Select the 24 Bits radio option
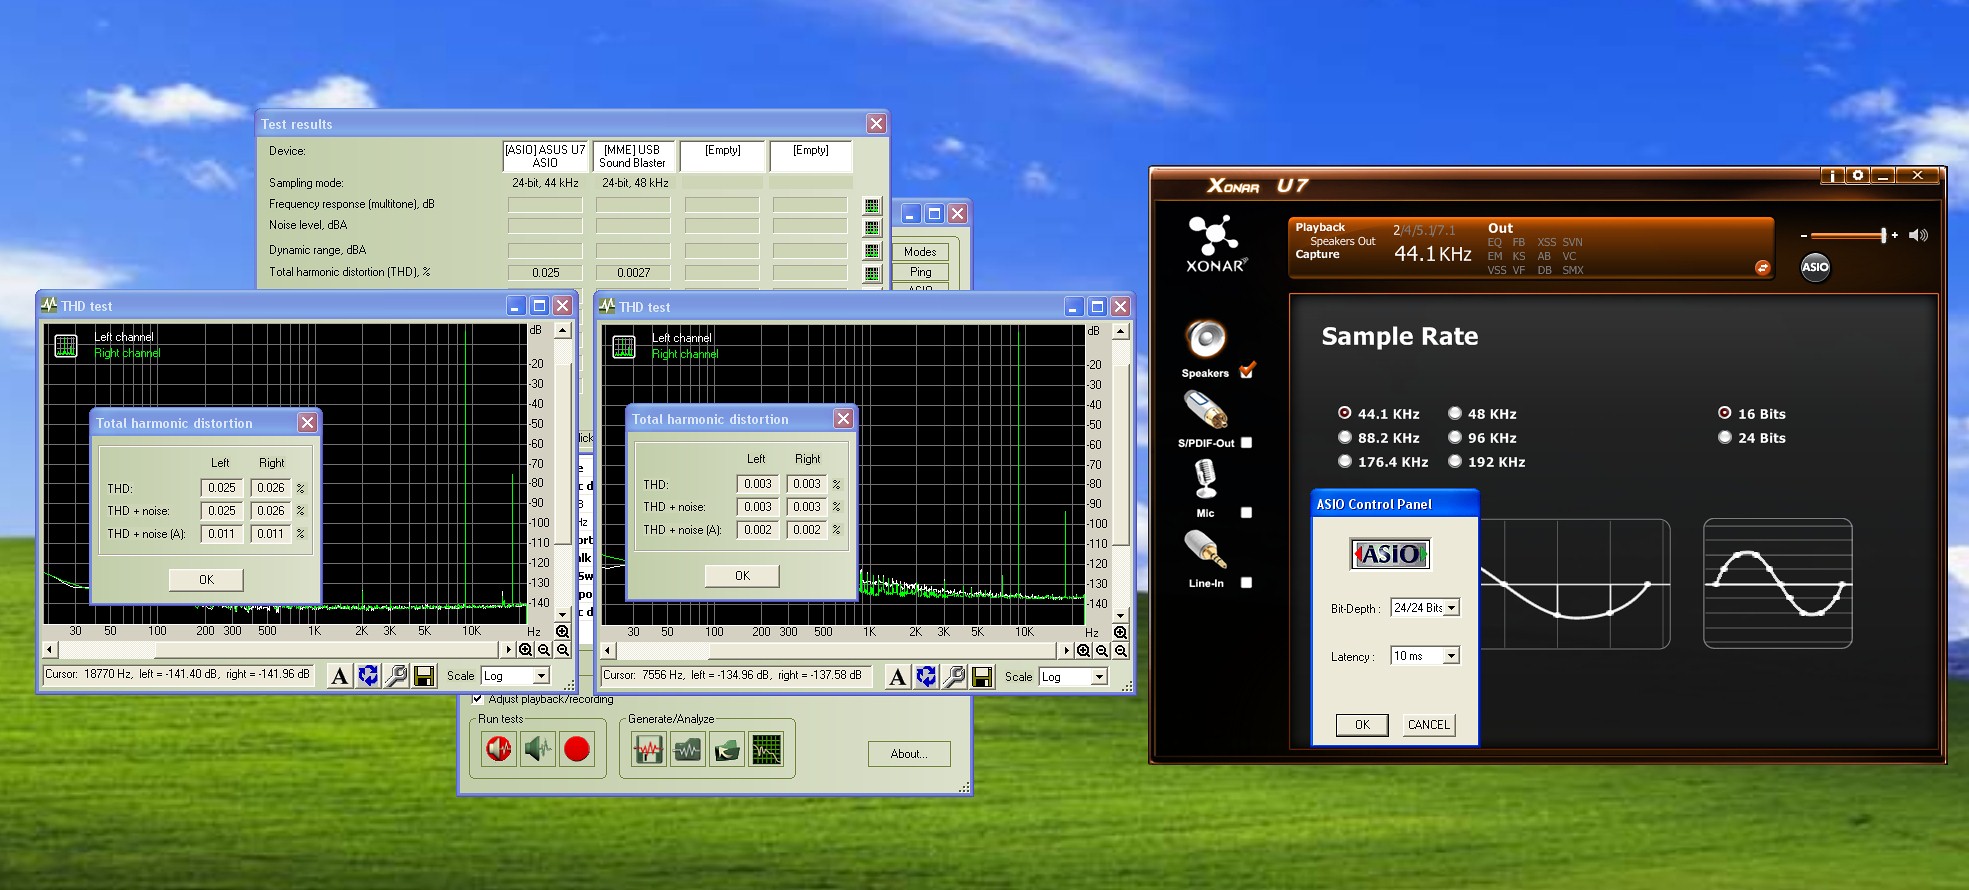 point(1724,438)
